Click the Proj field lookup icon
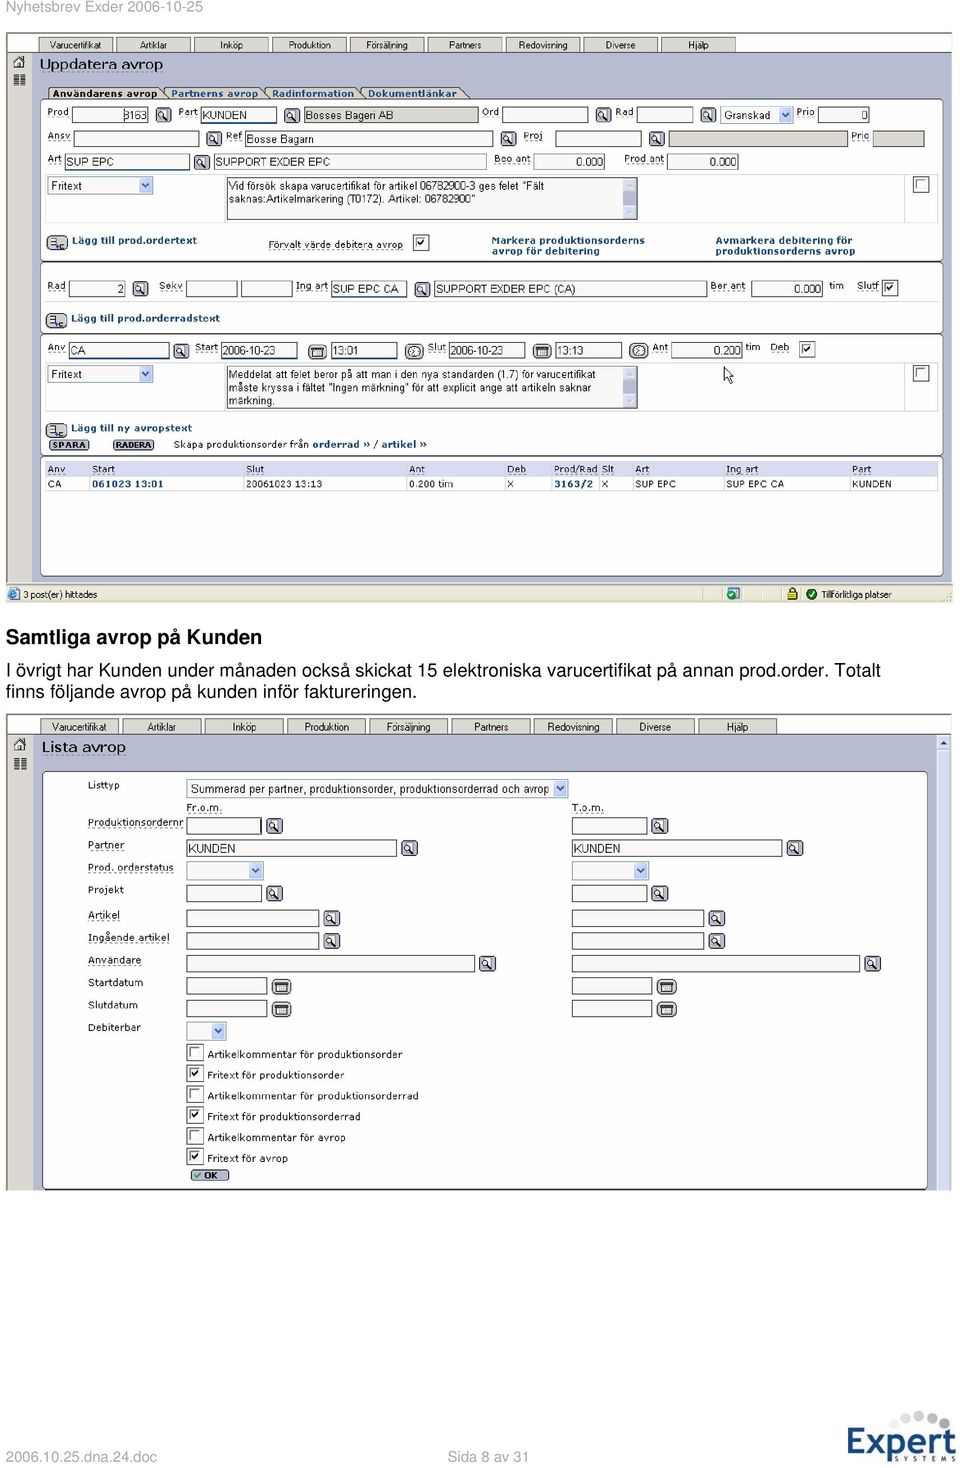 pos(656,139)
